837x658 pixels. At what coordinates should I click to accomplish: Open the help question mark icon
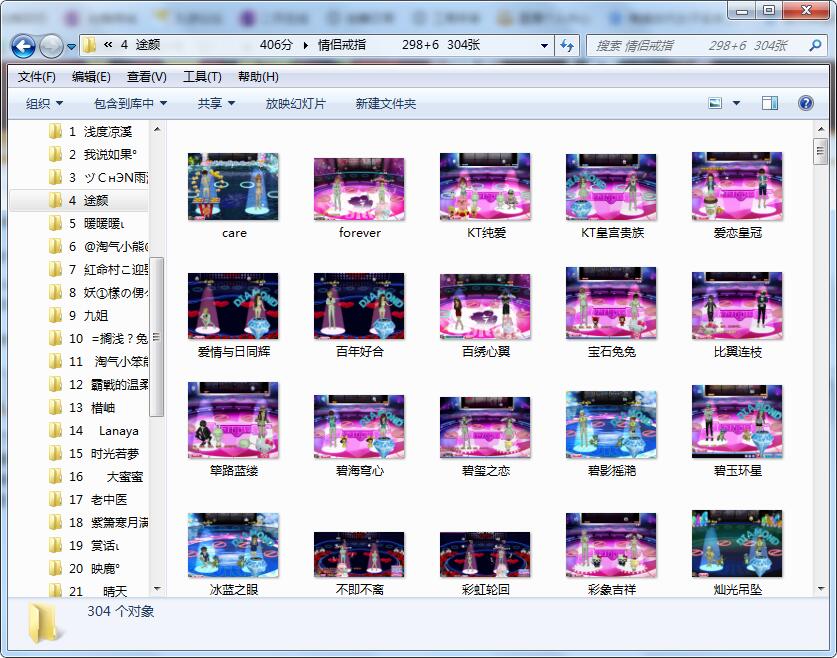pos(806,103)
